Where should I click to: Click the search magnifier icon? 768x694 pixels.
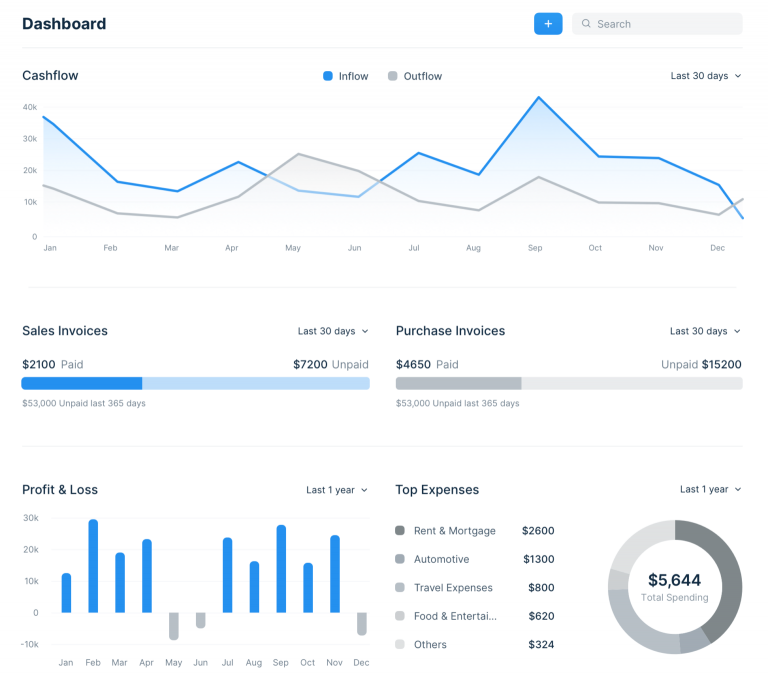pos(586,24)
